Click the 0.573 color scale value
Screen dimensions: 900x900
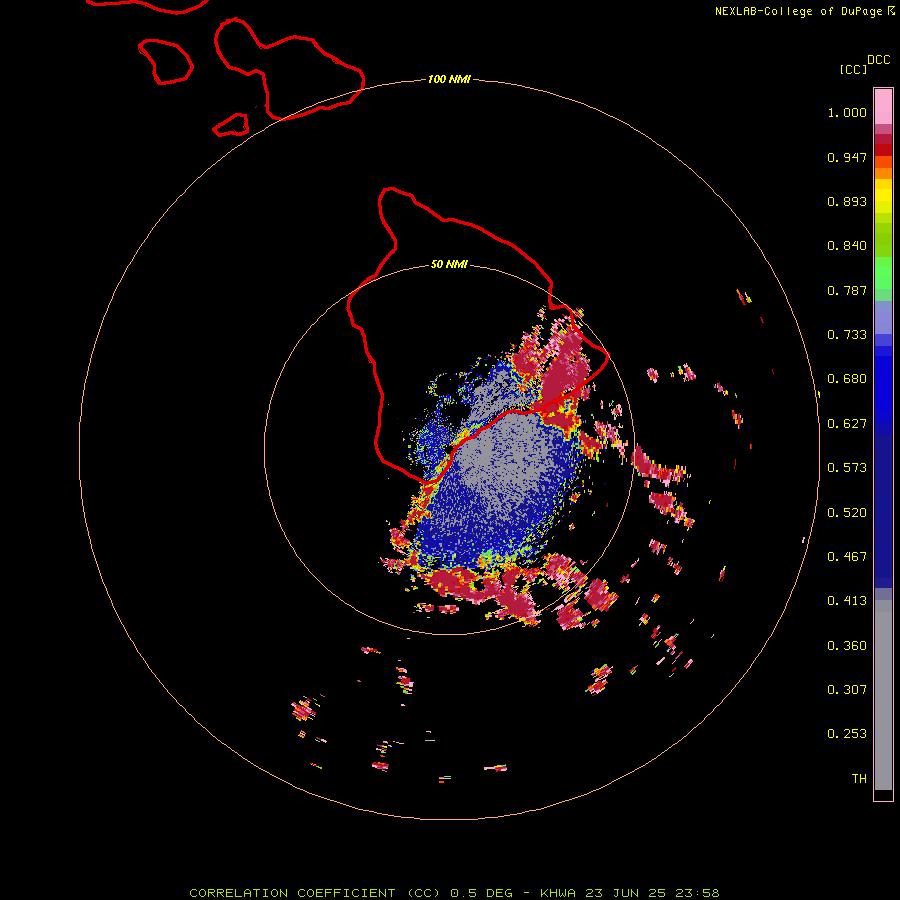847,468
